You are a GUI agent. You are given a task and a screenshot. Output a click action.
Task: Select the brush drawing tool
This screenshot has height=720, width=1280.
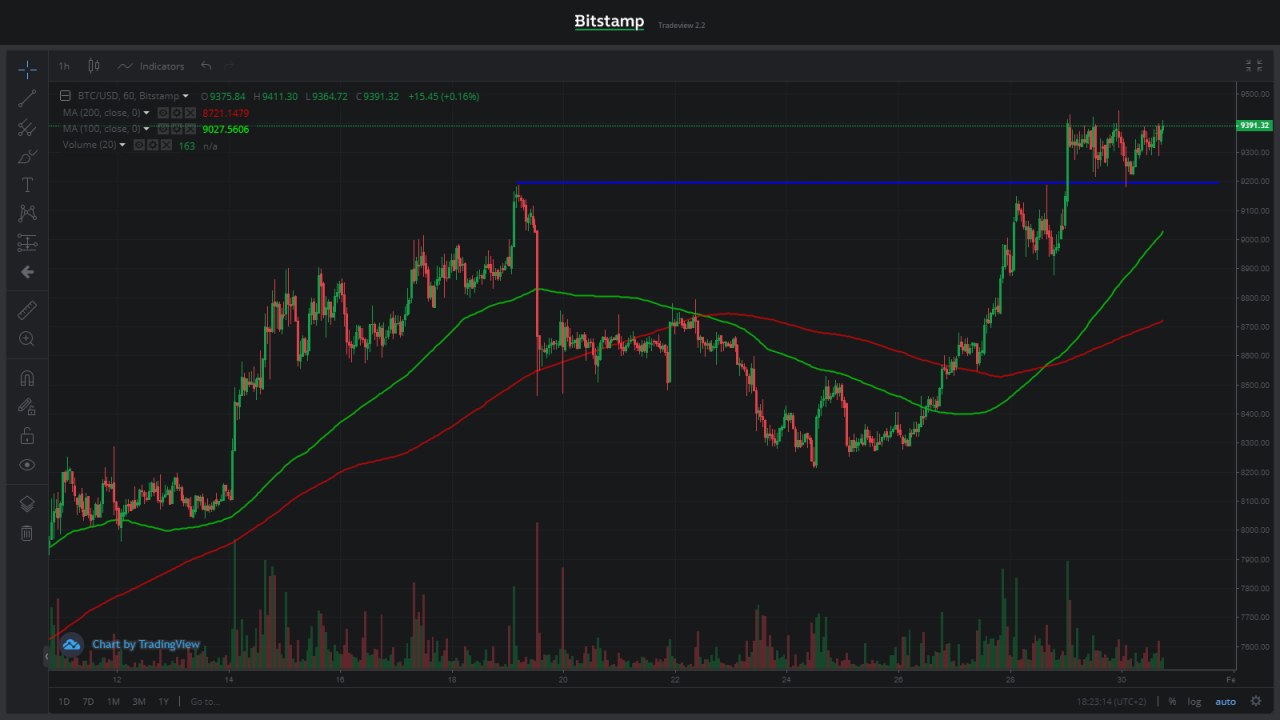pos(27,156)
